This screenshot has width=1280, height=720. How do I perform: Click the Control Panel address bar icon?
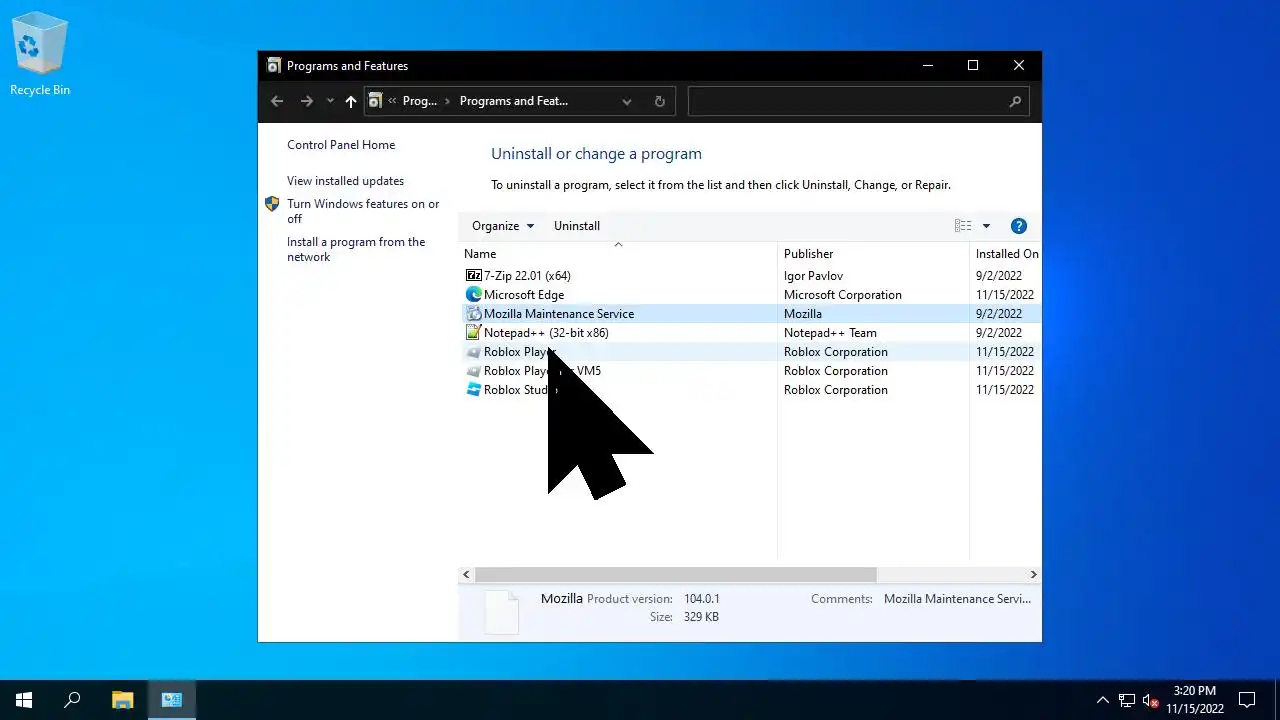point(375,101)
